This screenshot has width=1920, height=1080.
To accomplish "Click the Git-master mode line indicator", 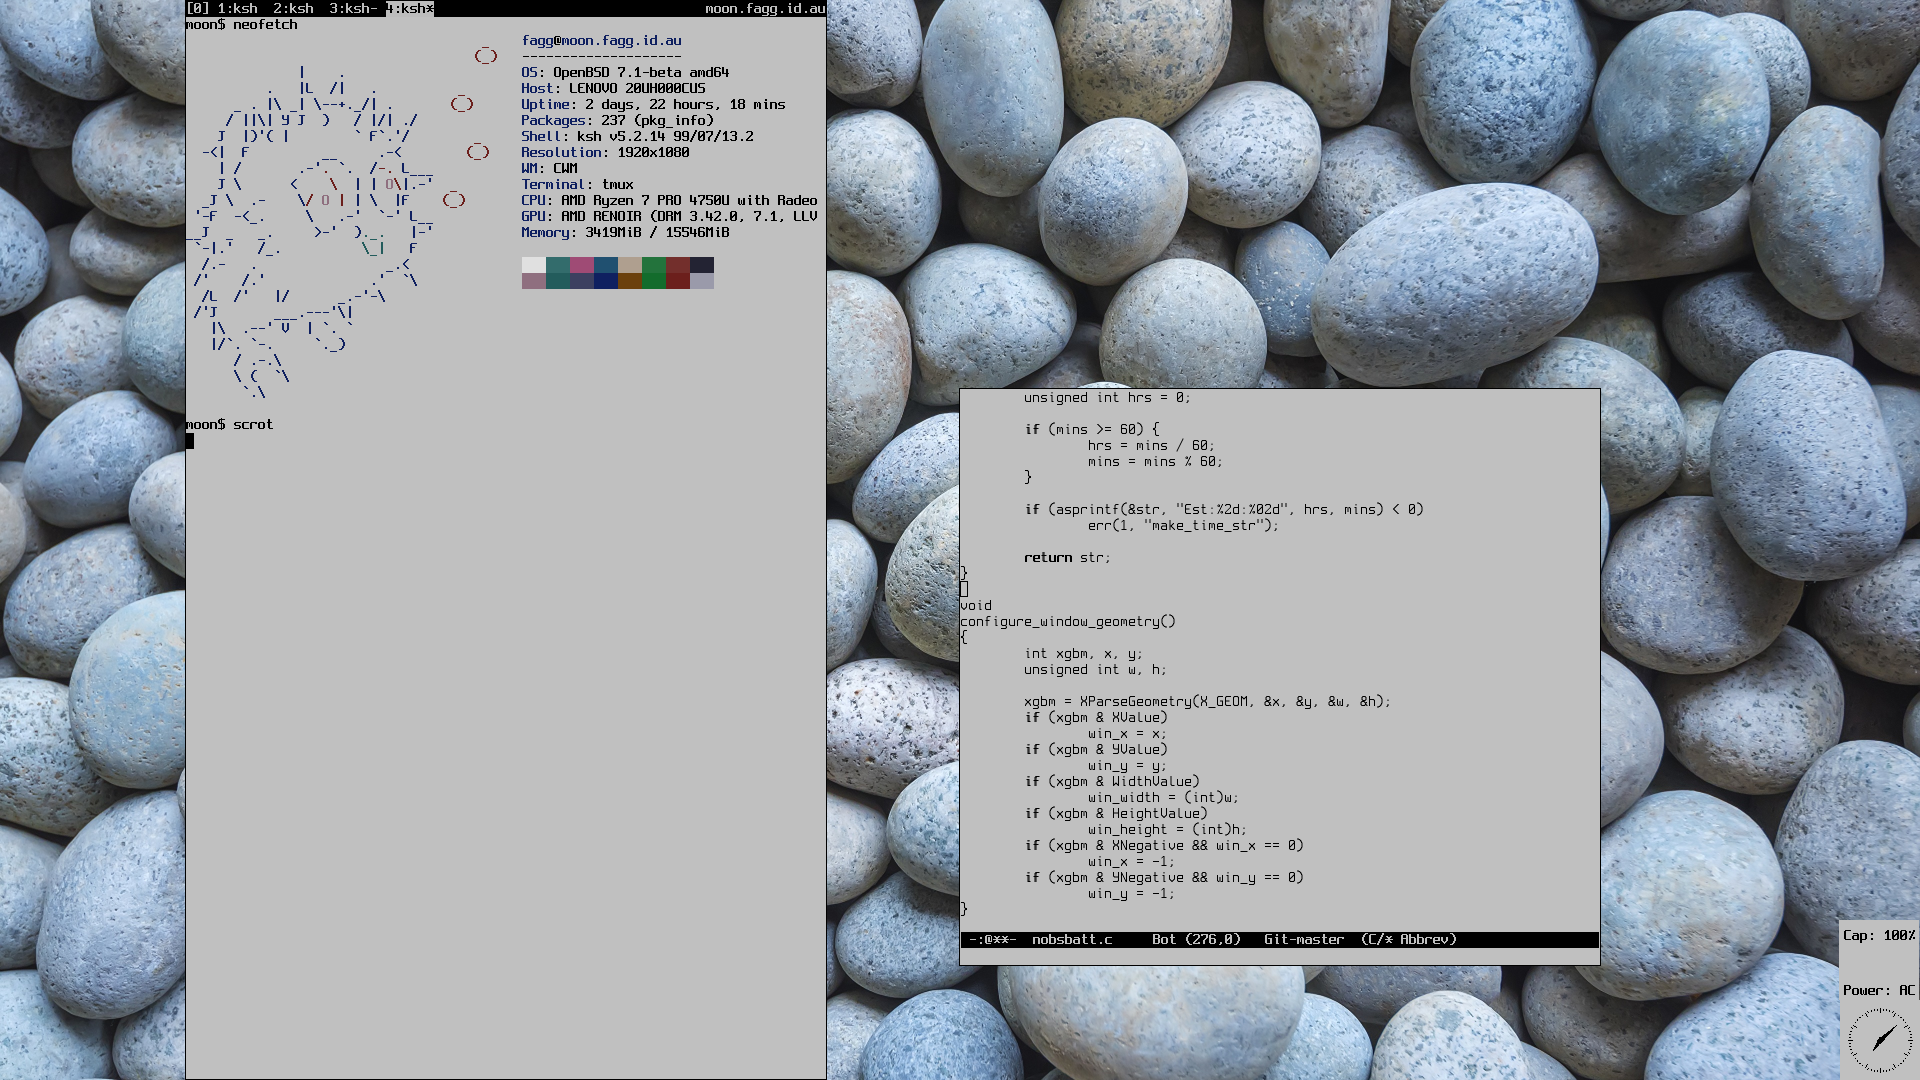I will (x=1303, y=939).
